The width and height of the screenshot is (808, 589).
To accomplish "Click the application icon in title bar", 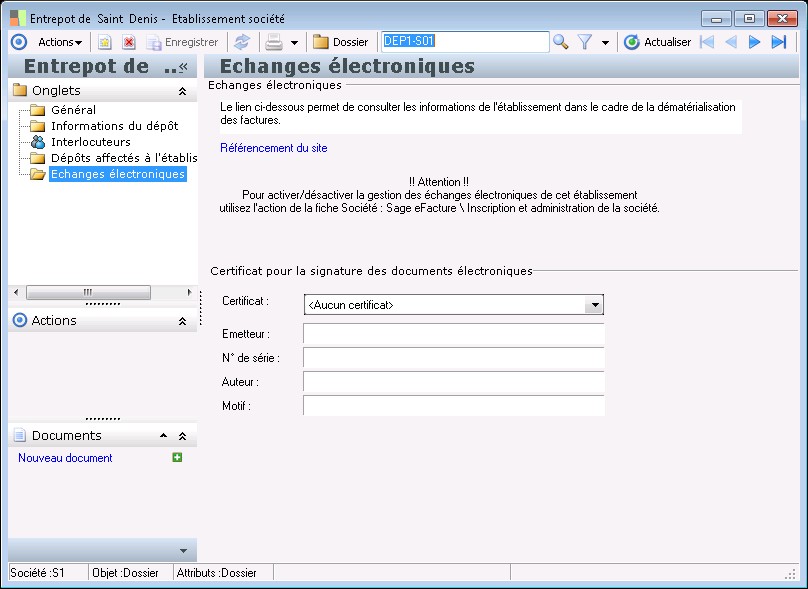I will 18,19.
